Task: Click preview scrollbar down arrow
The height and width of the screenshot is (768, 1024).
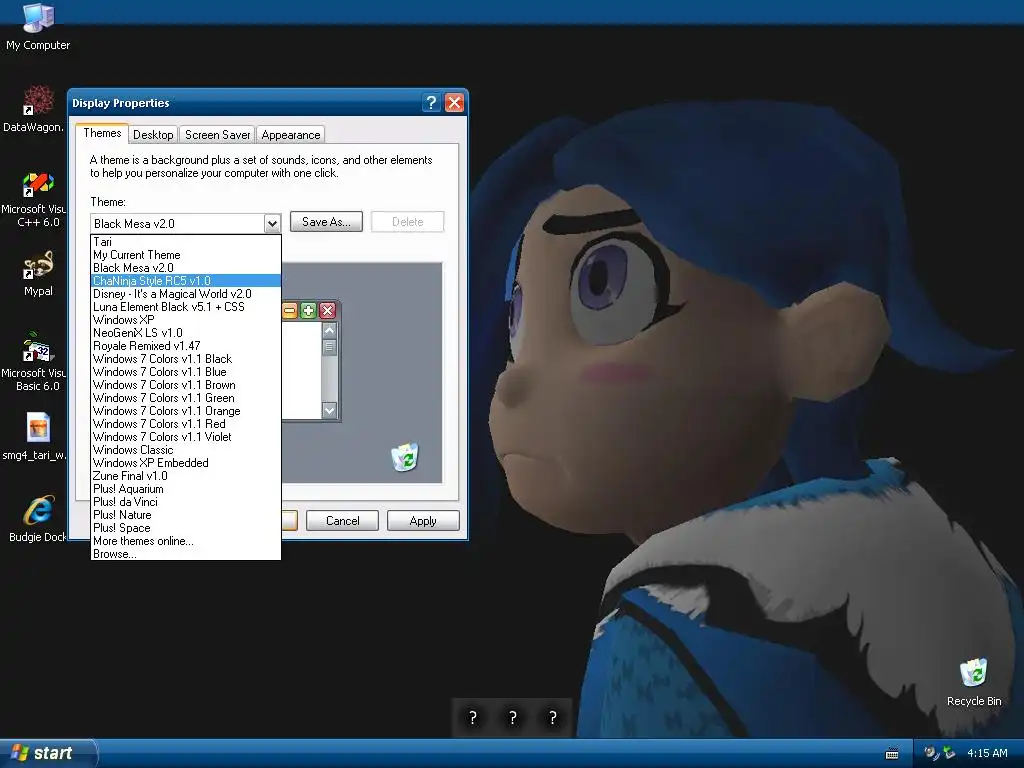Action: pyautogui.click(x=329, y=411)
